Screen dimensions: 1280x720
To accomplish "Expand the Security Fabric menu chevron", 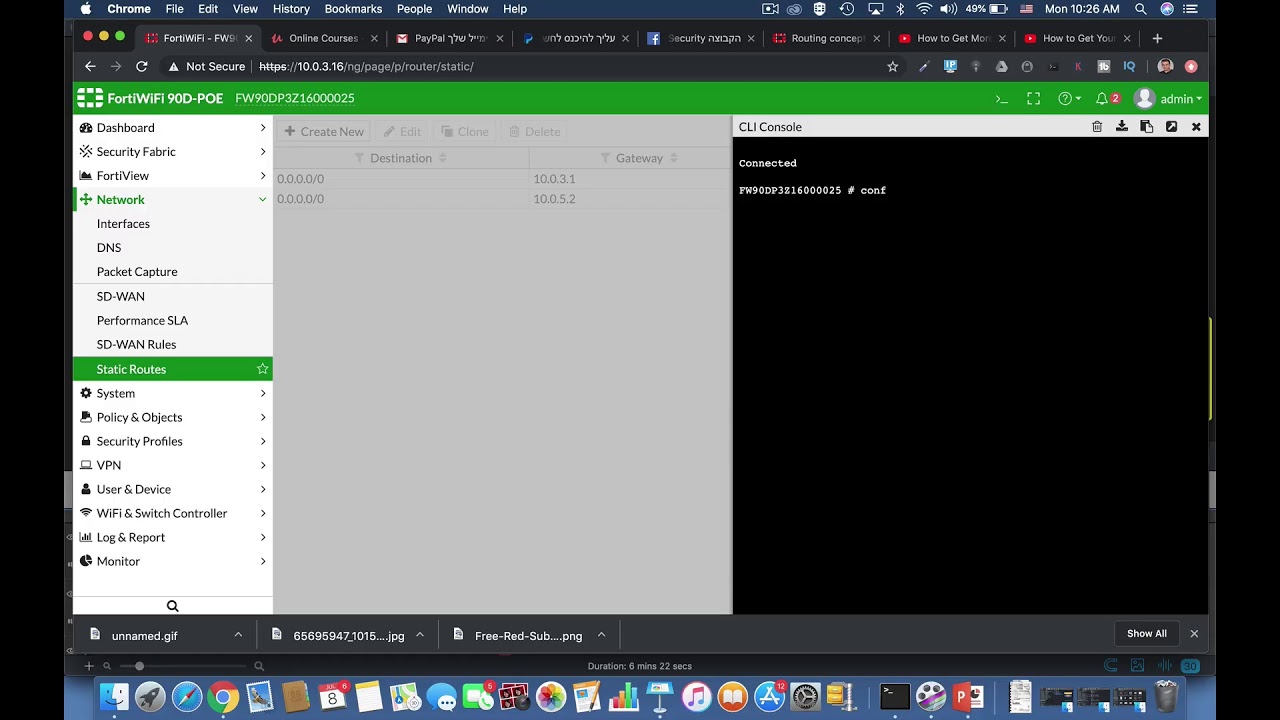I will click(x=263, y=152).
